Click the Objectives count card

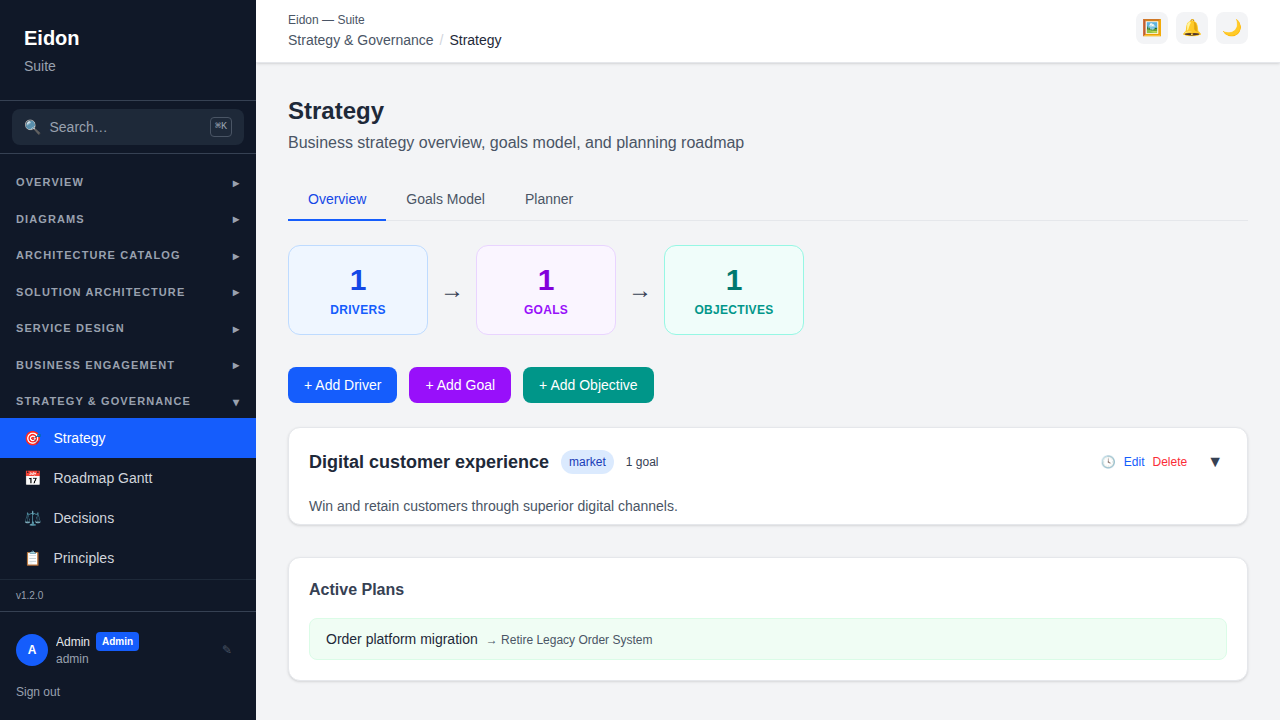(x=734, y=290)
